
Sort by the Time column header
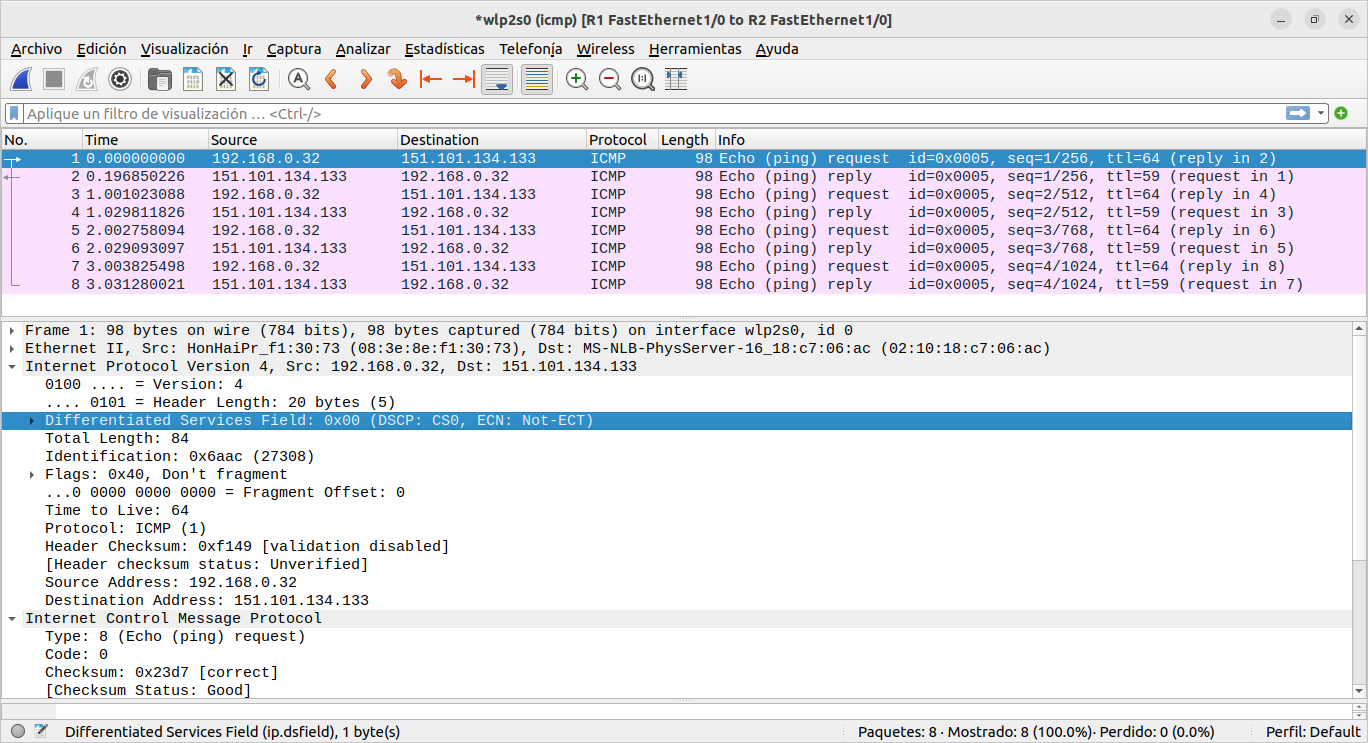point(145,140)
